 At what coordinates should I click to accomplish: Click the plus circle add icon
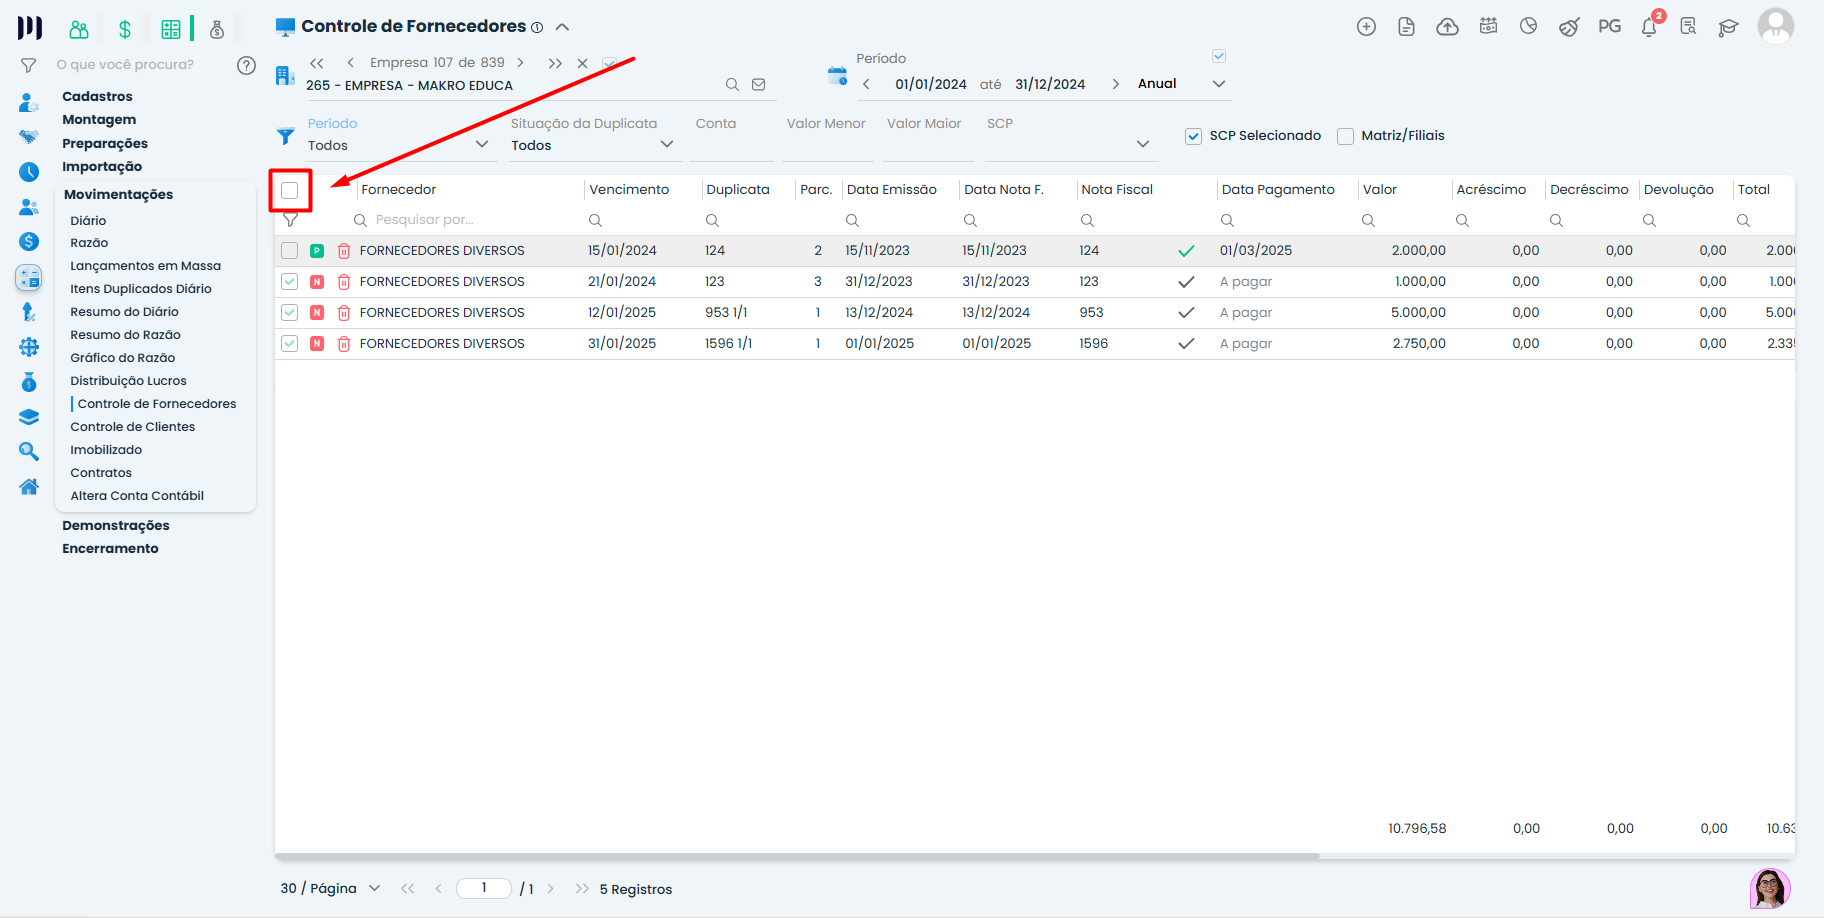[x=1366, y=27]
